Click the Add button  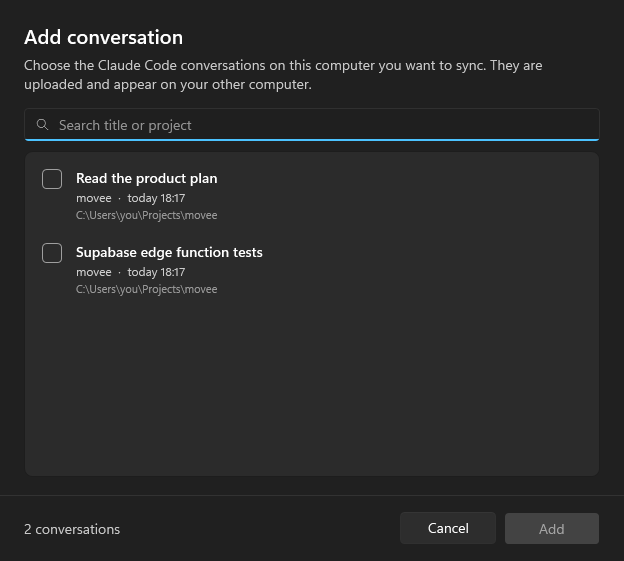(552, 528)
